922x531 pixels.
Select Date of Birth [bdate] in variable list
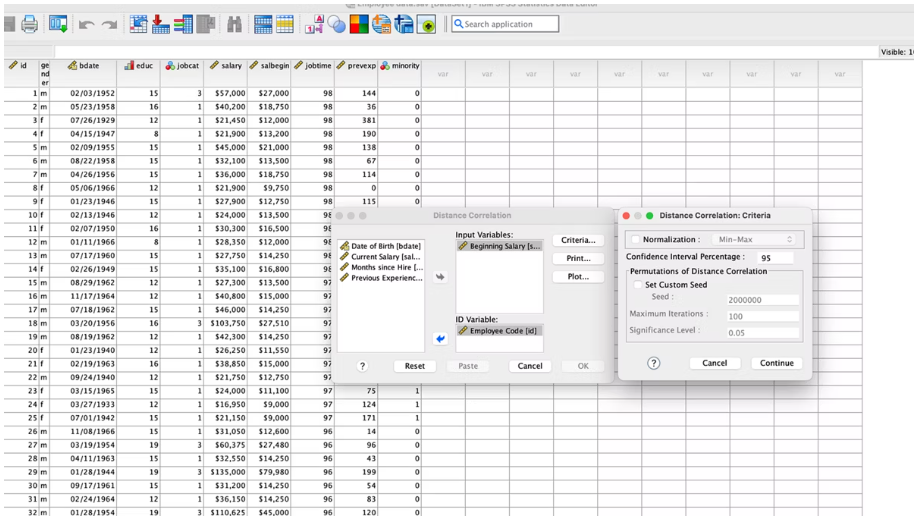click(x=381, y=246)
